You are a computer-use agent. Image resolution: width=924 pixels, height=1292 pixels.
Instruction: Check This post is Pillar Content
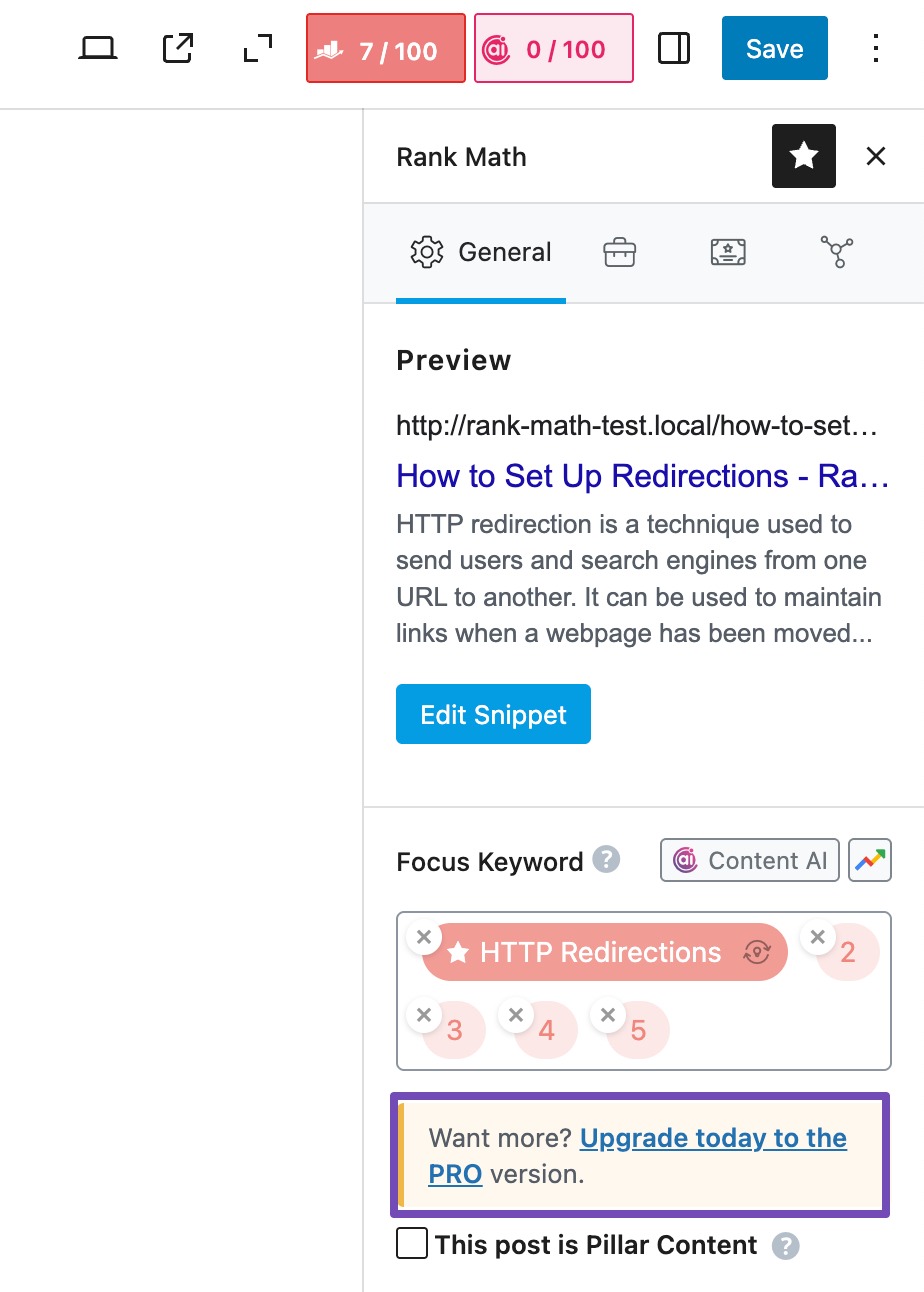point(412,1245)
